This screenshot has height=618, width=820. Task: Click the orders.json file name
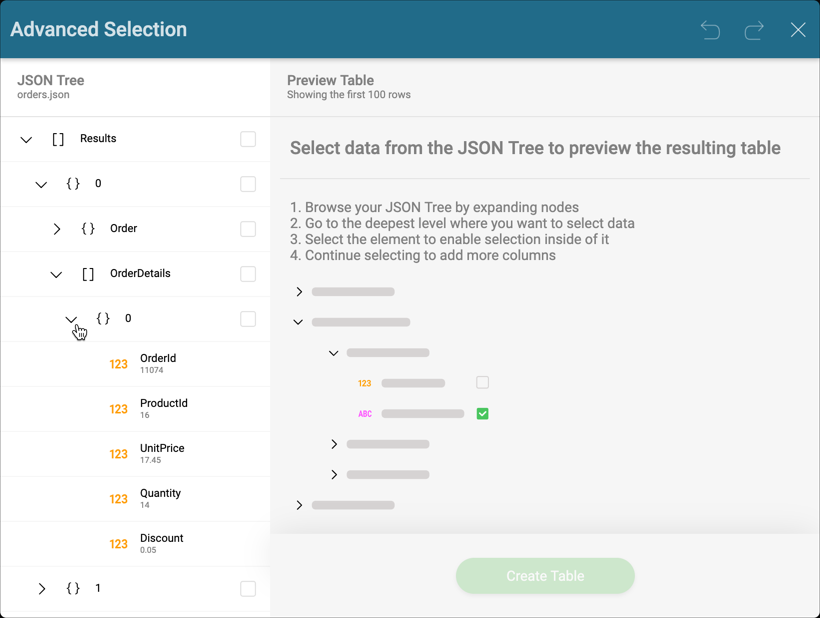click(43, 95)
